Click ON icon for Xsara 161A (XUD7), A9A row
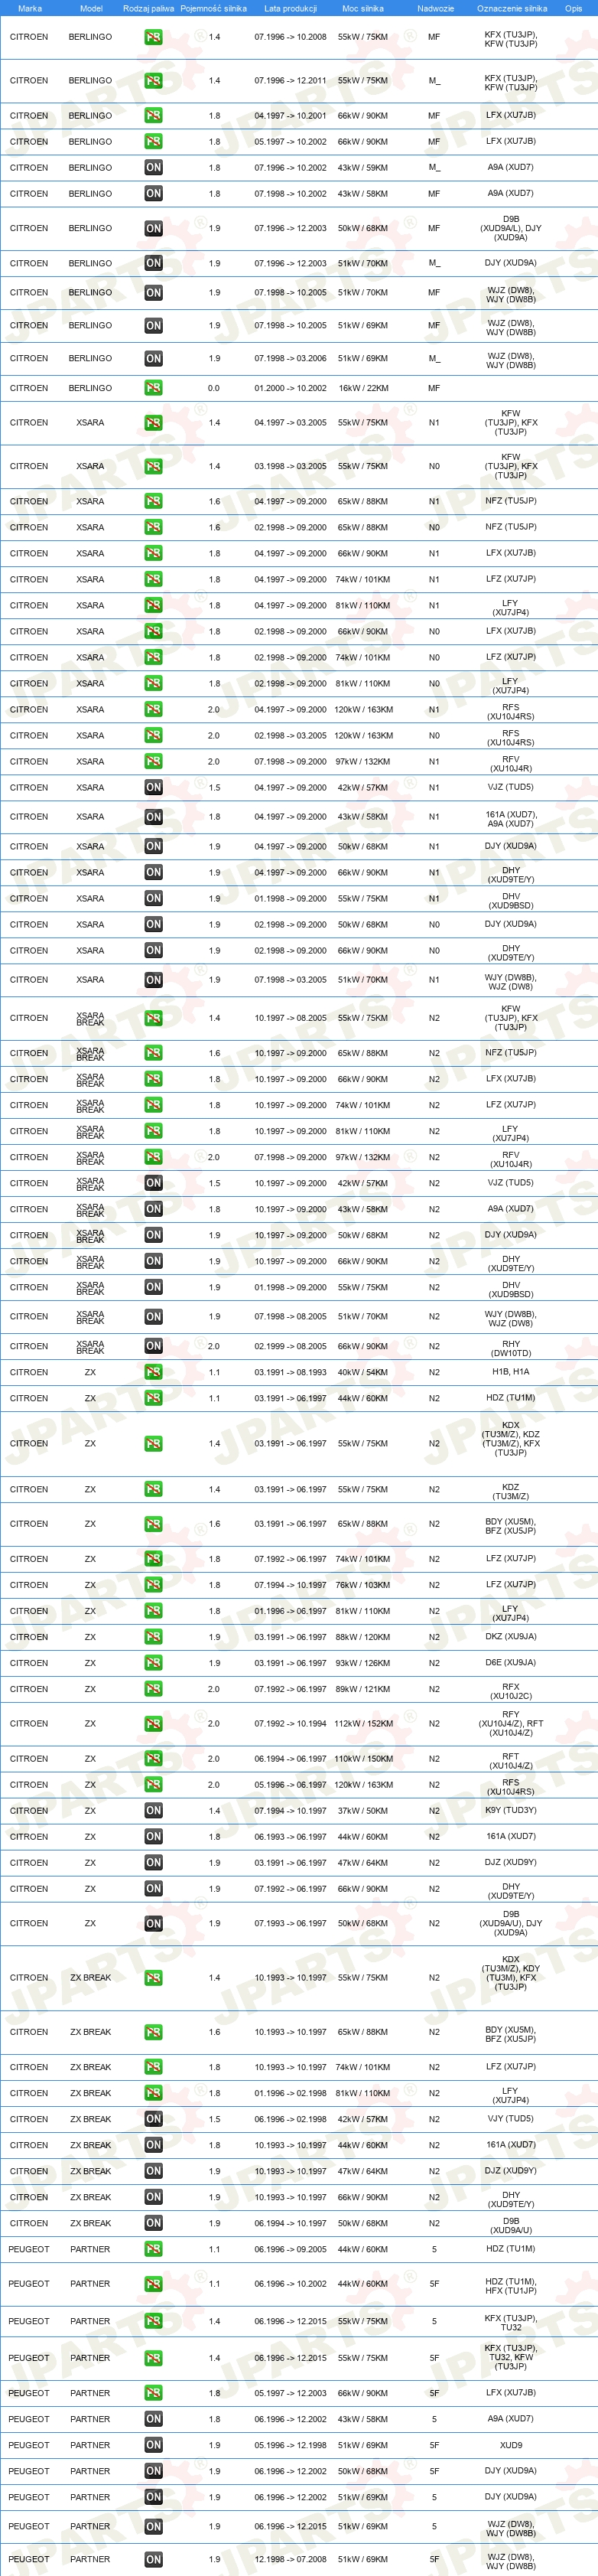Viewport: 598px width, 2576px height. pos(153,817)
